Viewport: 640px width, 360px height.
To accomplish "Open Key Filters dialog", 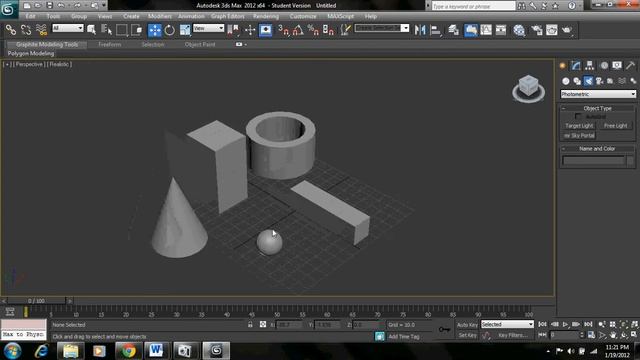I will [x=513, y=336].
